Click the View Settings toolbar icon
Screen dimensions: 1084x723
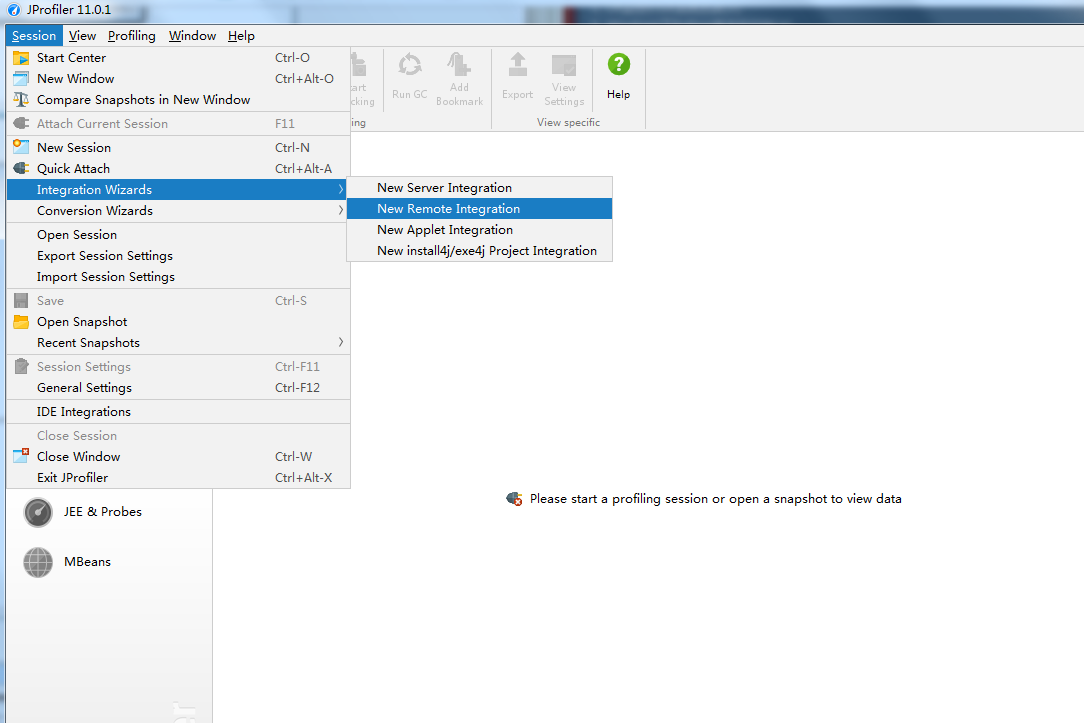click(x=564, y=65)
